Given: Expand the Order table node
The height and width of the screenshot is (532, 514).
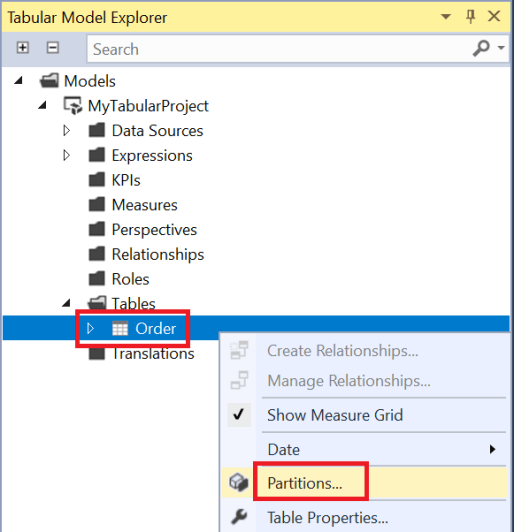Looking at the screenshot, I should tap(90, 328).
